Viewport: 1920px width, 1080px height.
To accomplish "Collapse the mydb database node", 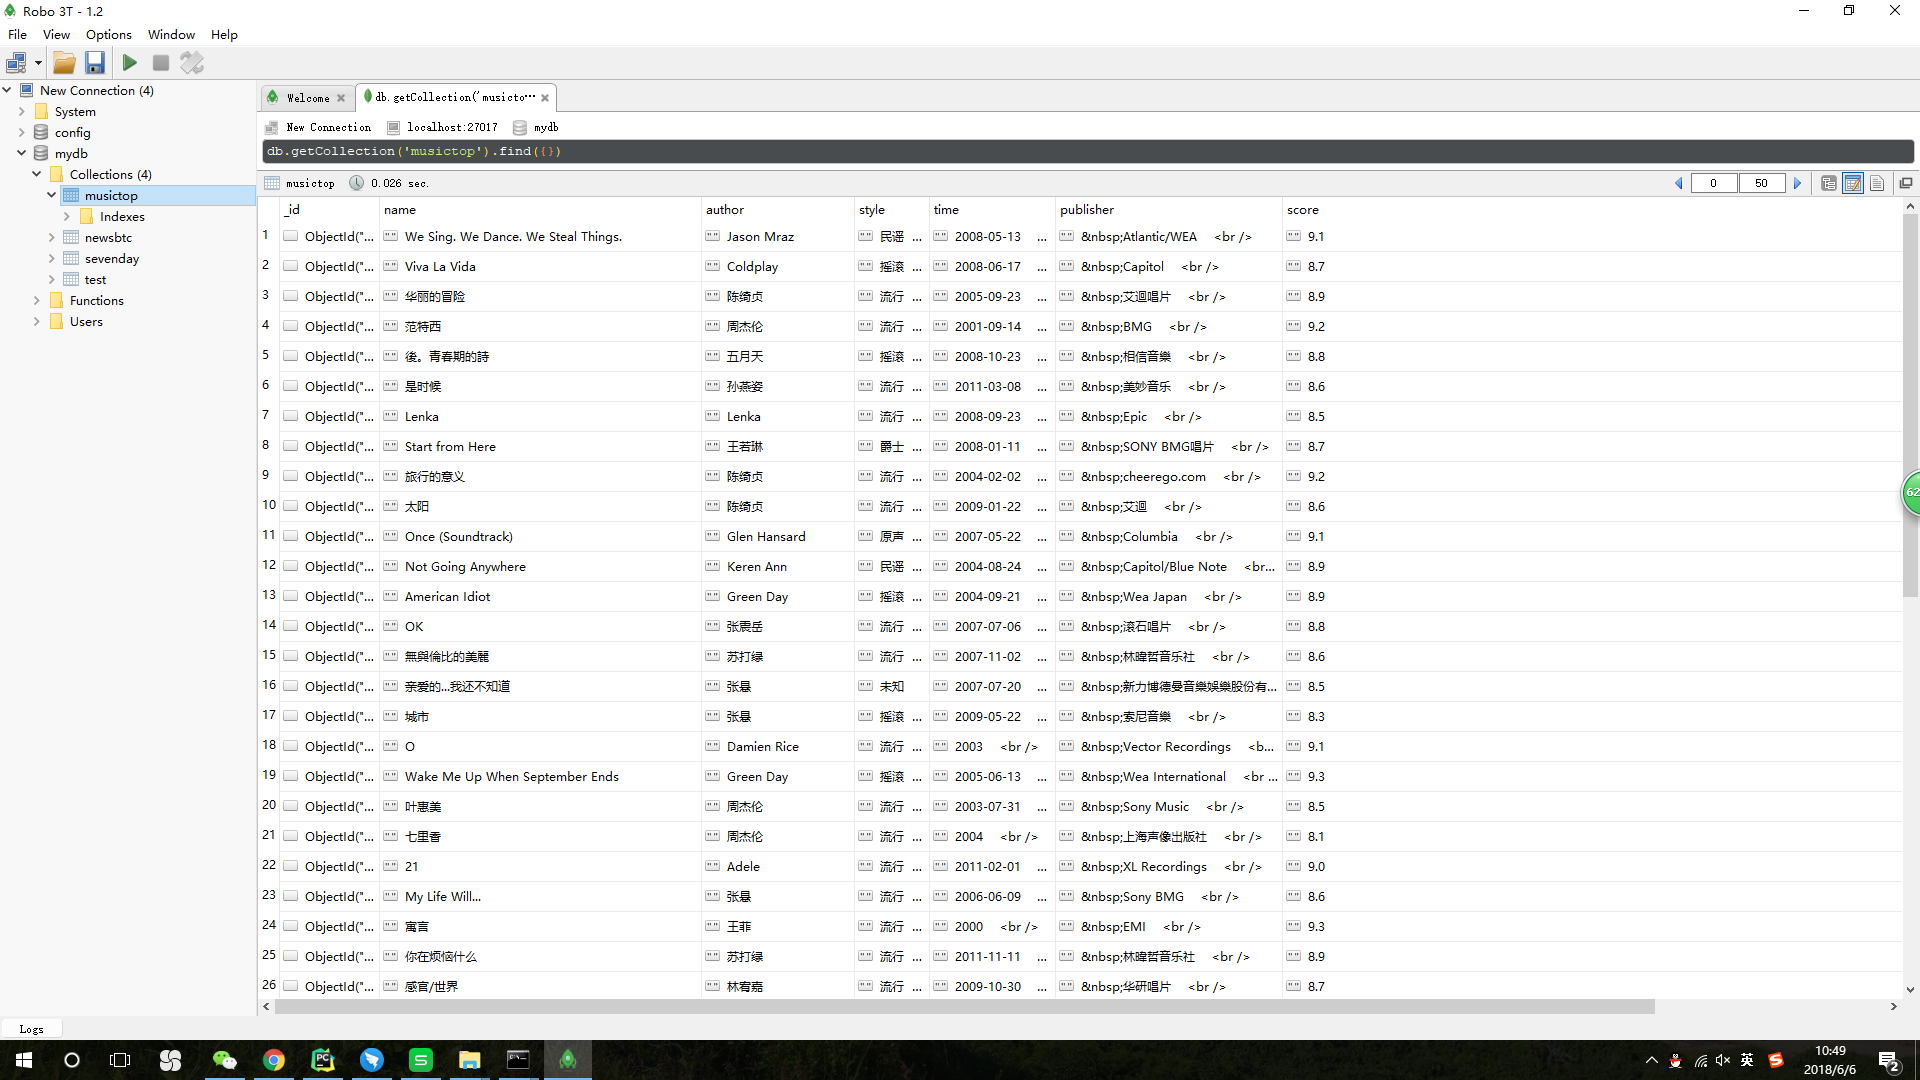I will tap(21, 153).
